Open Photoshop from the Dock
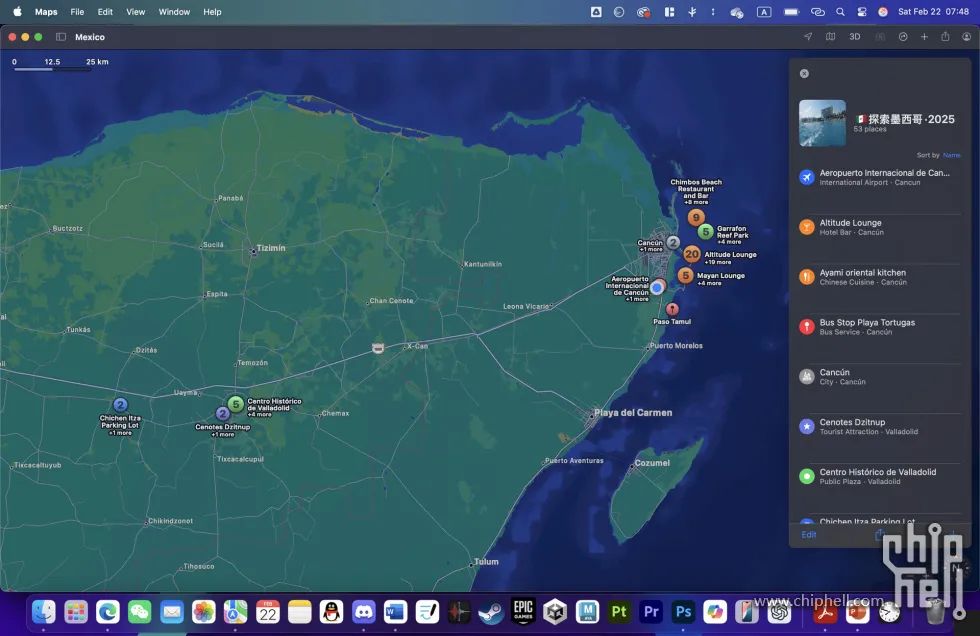 683,612
